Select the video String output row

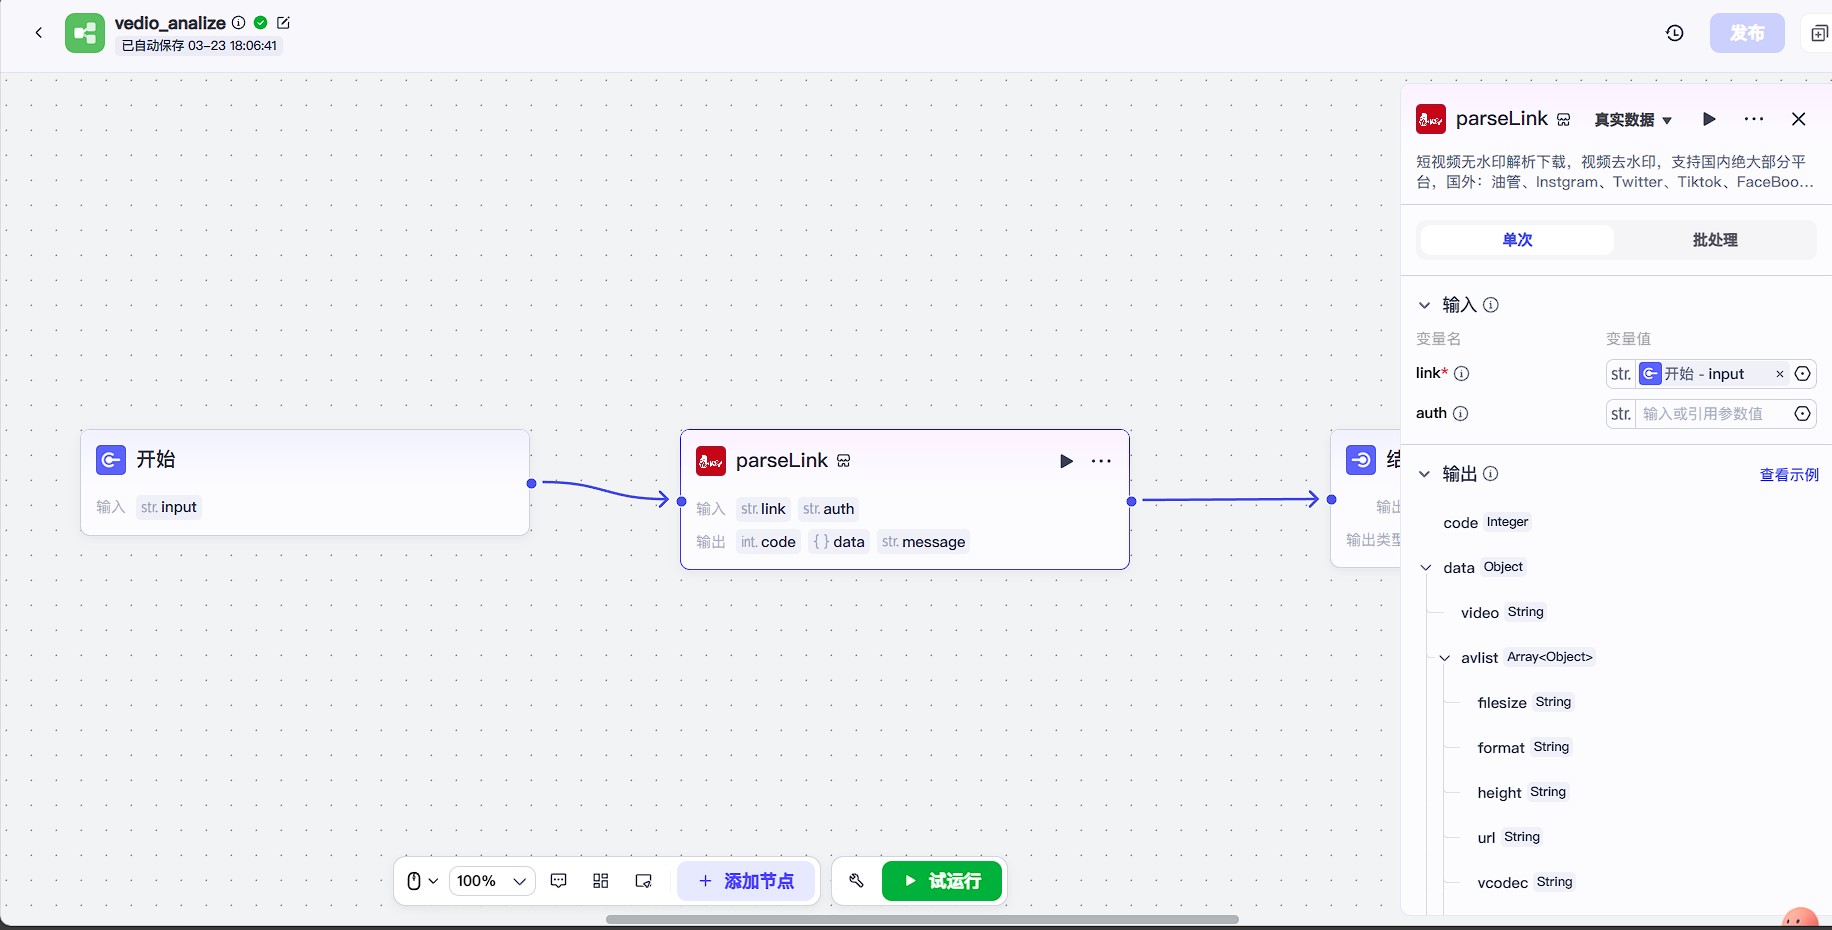[x=1503, y=612]
